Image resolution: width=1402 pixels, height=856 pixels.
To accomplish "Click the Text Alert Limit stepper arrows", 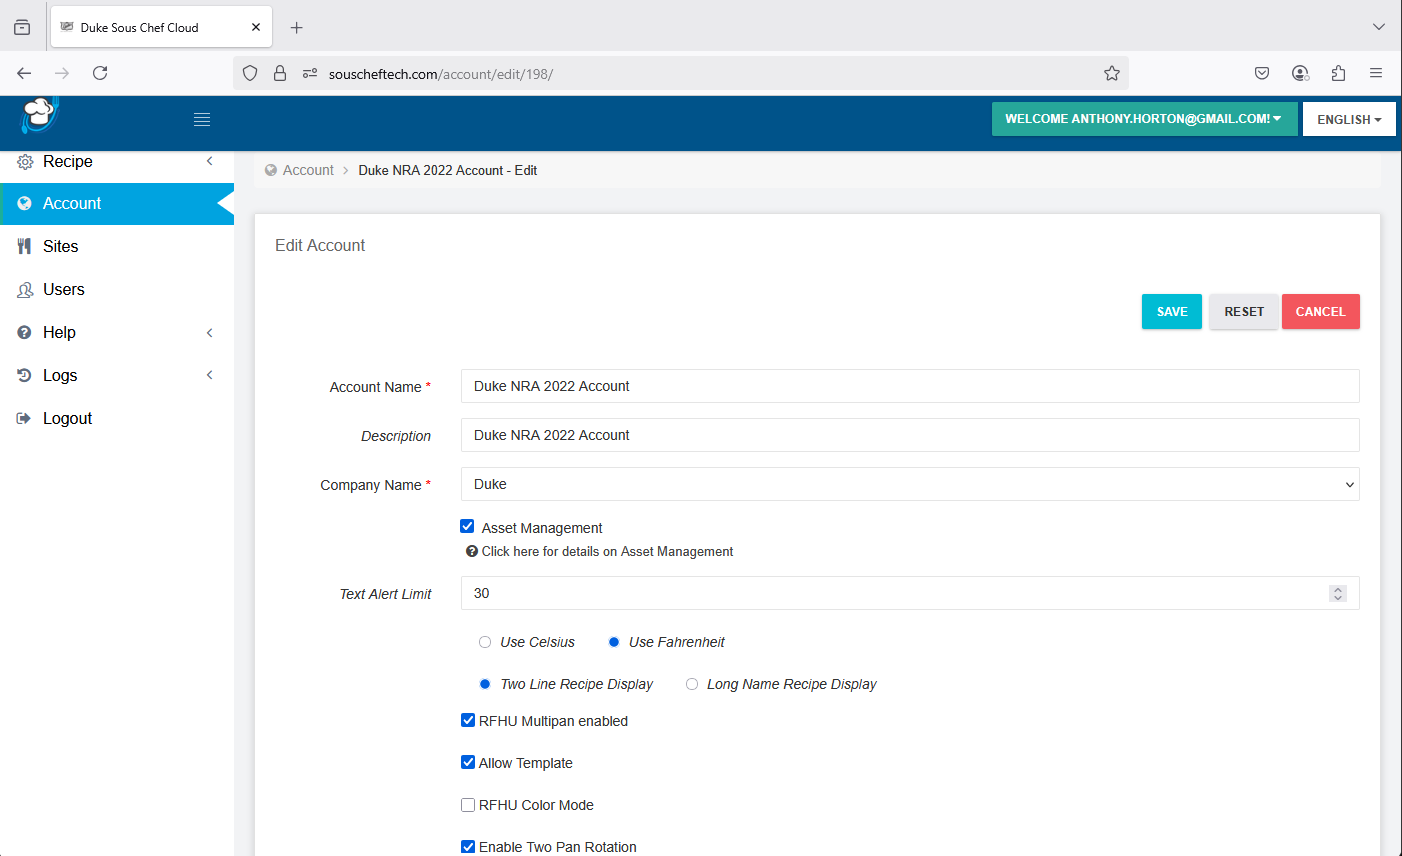I will pyautogui.click(x=1338, y=593).
